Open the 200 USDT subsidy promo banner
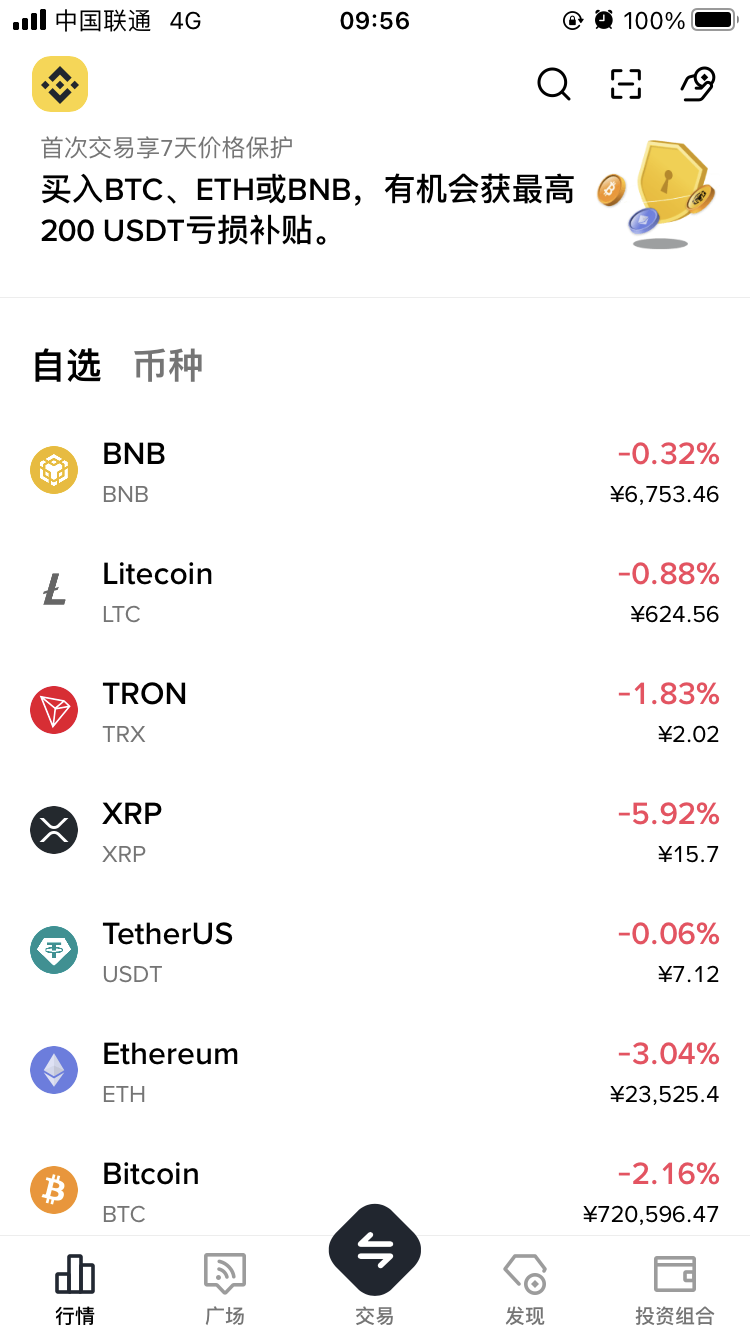Viewport: 750px width, 1334px height. pyautogui.click(x=308, y=210)
